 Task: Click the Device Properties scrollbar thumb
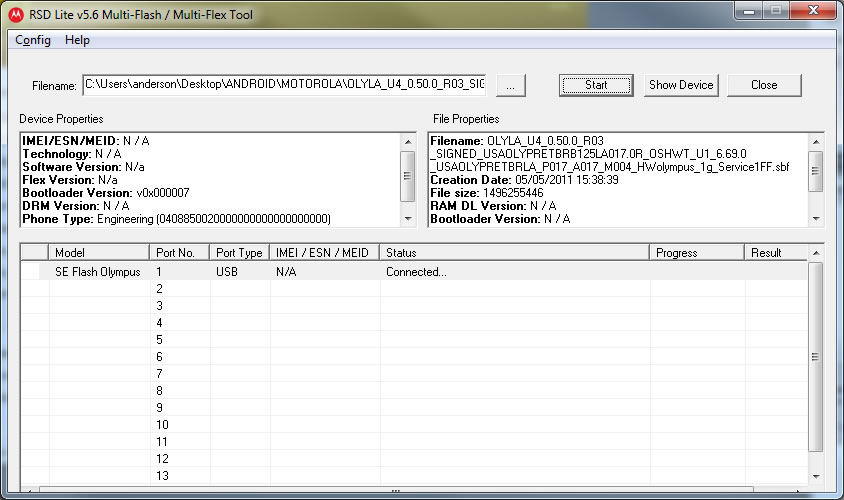[407, 176]
